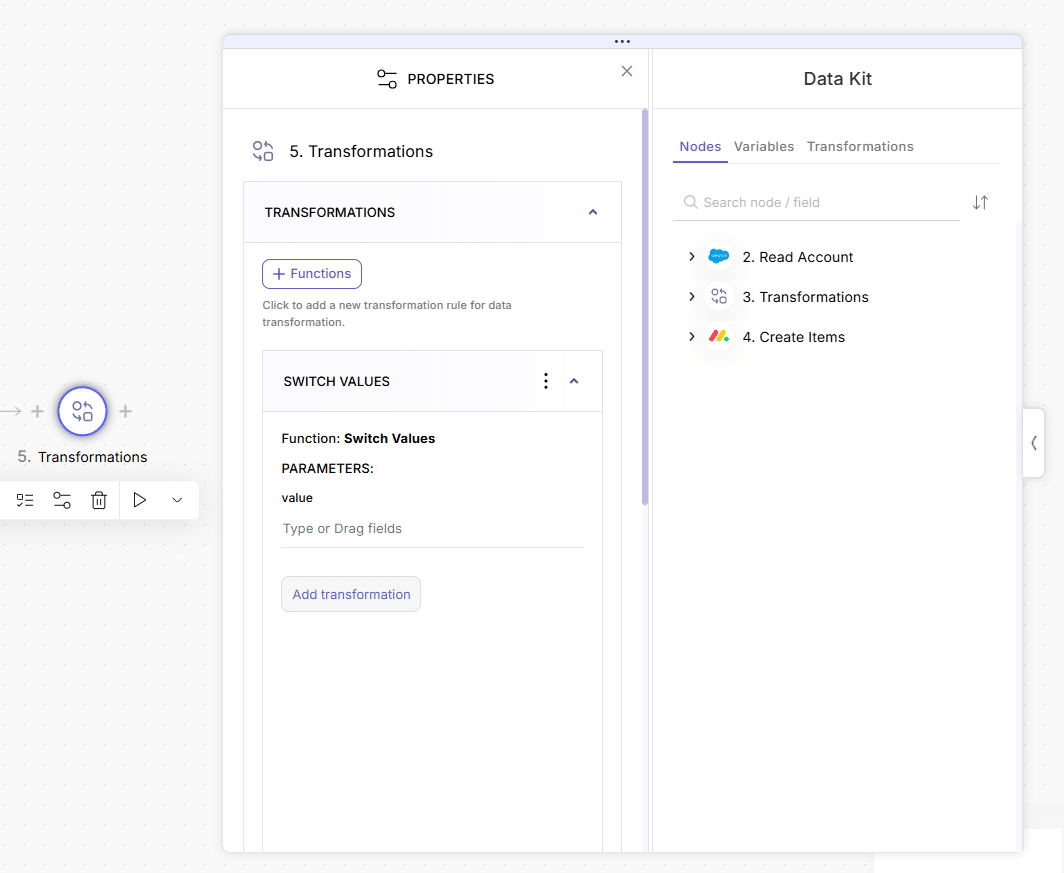The image size is (1064, 873).
Task: Click the 'Data Kit' panel heading
Action: (x=837, y=79)
